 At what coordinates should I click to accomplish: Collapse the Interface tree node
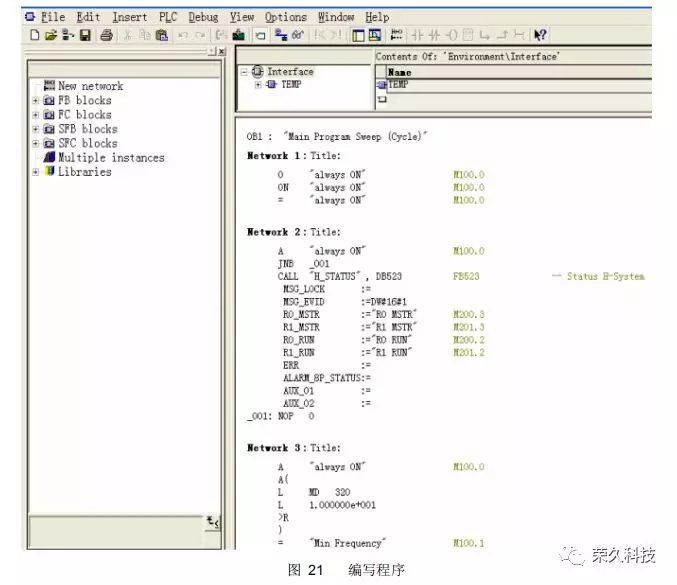click(245, 72)
